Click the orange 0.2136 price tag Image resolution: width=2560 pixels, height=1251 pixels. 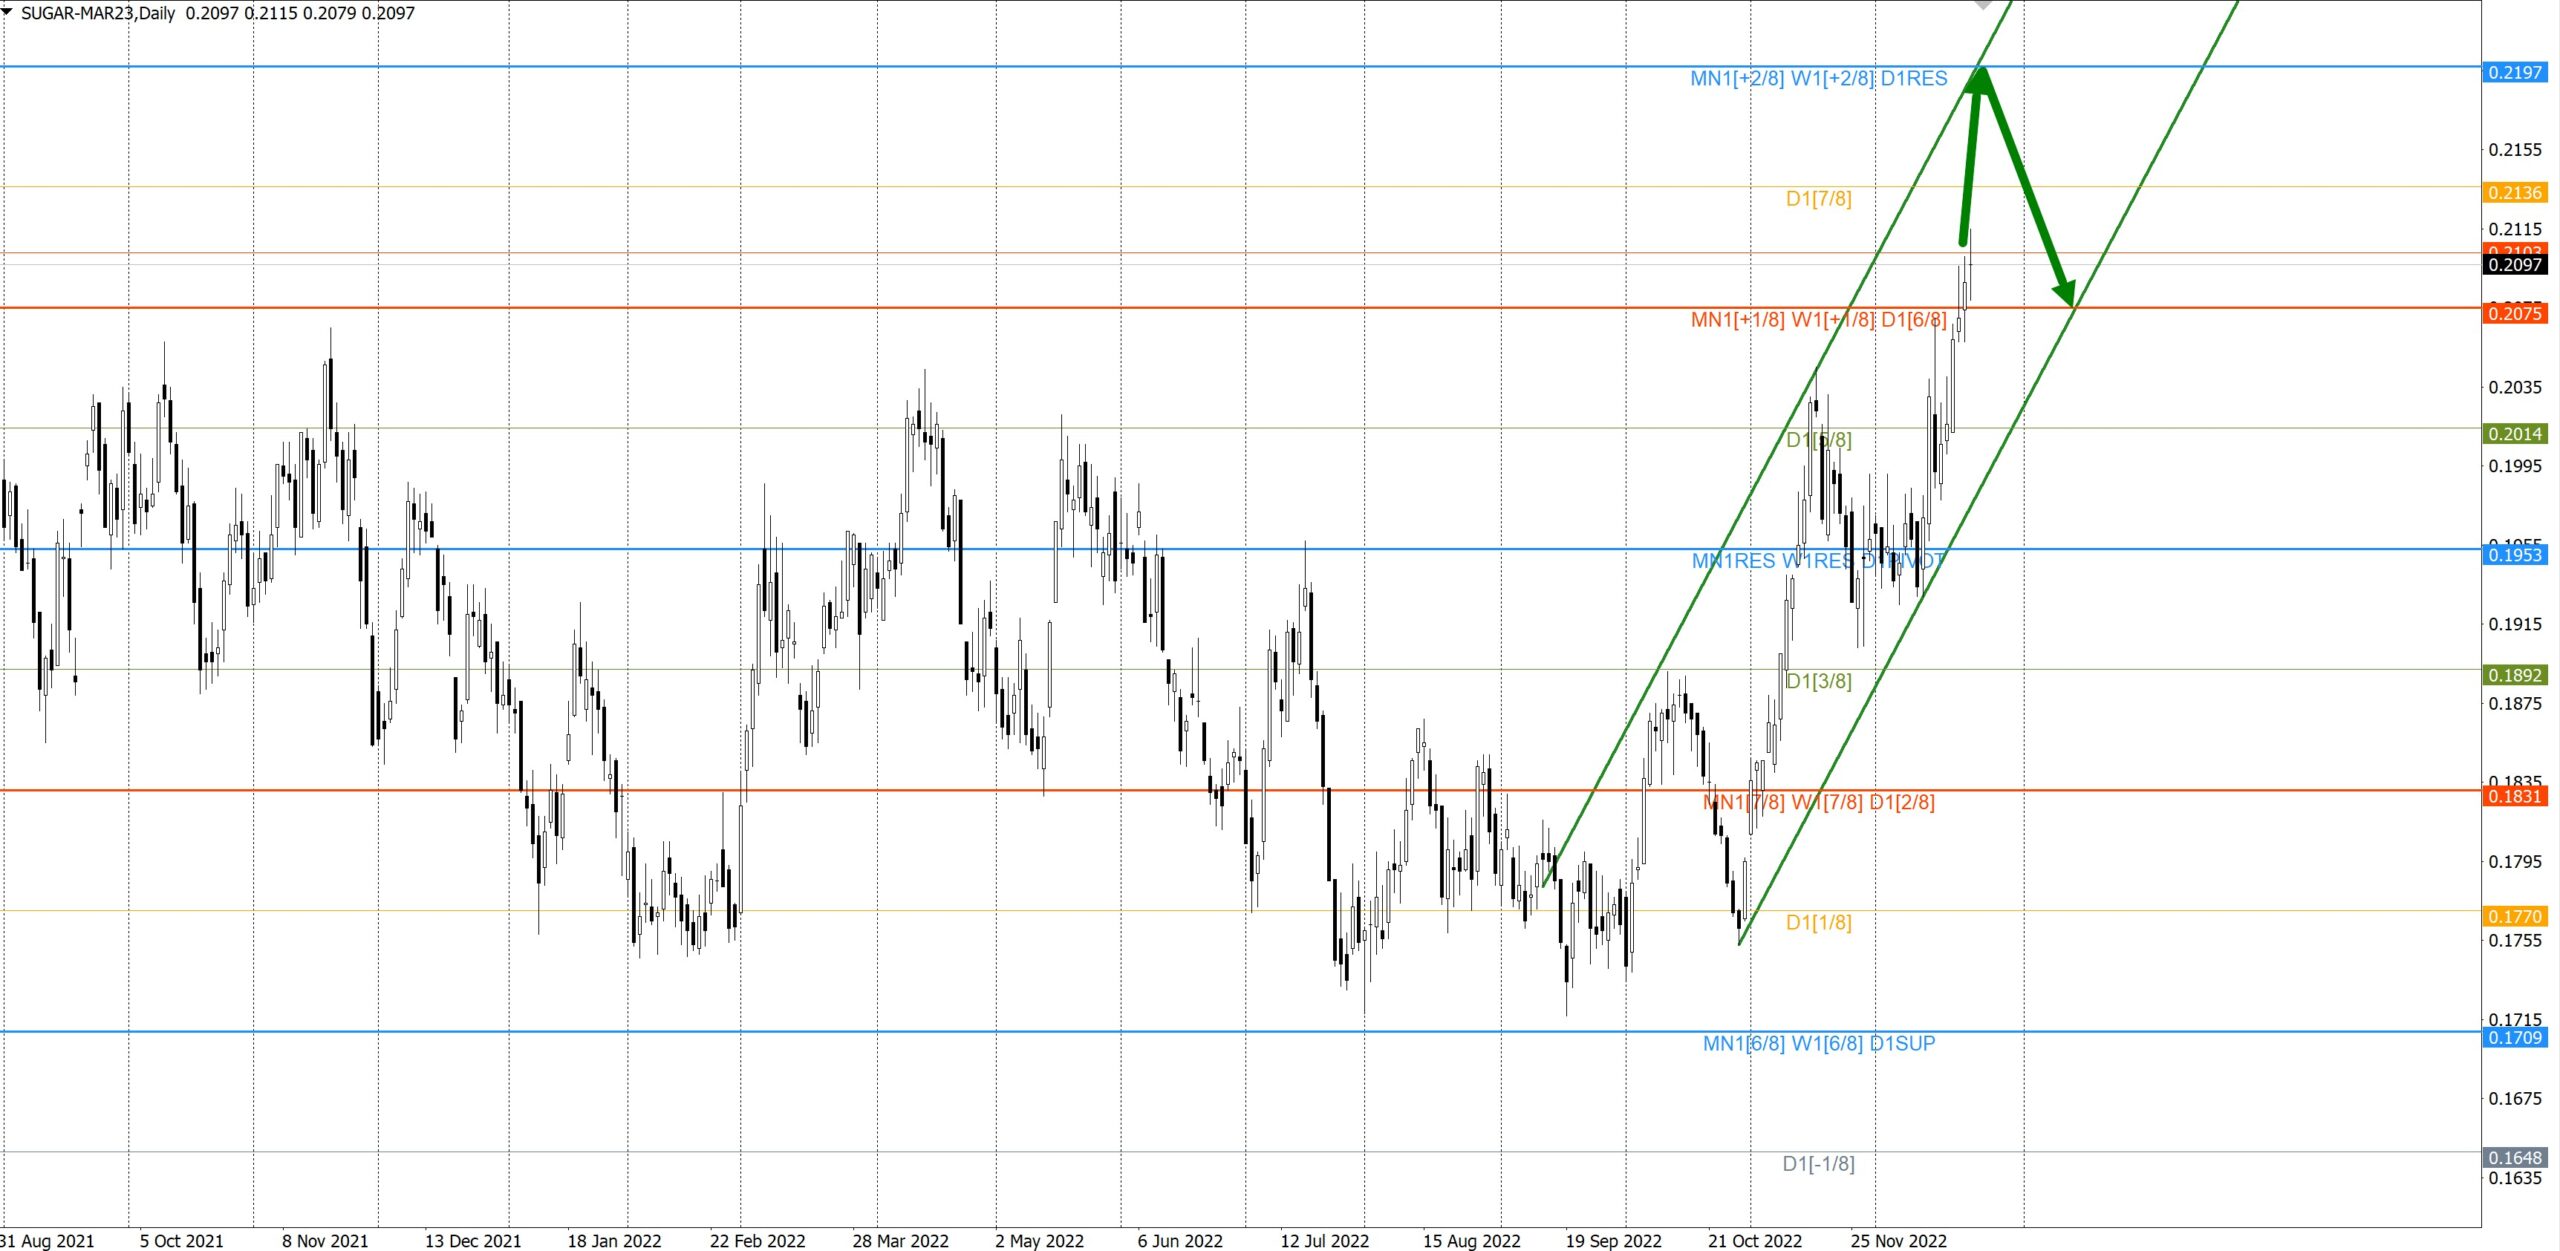pos(2514,193)
